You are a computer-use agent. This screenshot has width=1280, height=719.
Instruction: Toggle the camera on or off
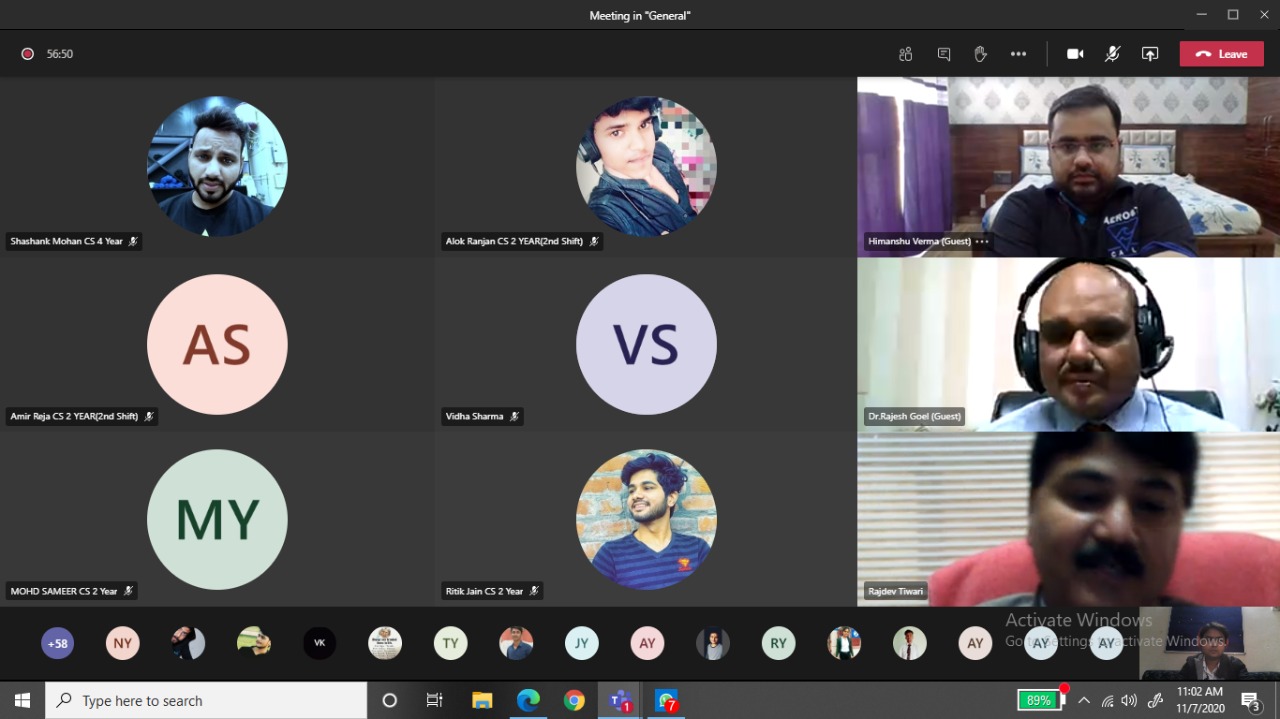(x=1075, y=54)
